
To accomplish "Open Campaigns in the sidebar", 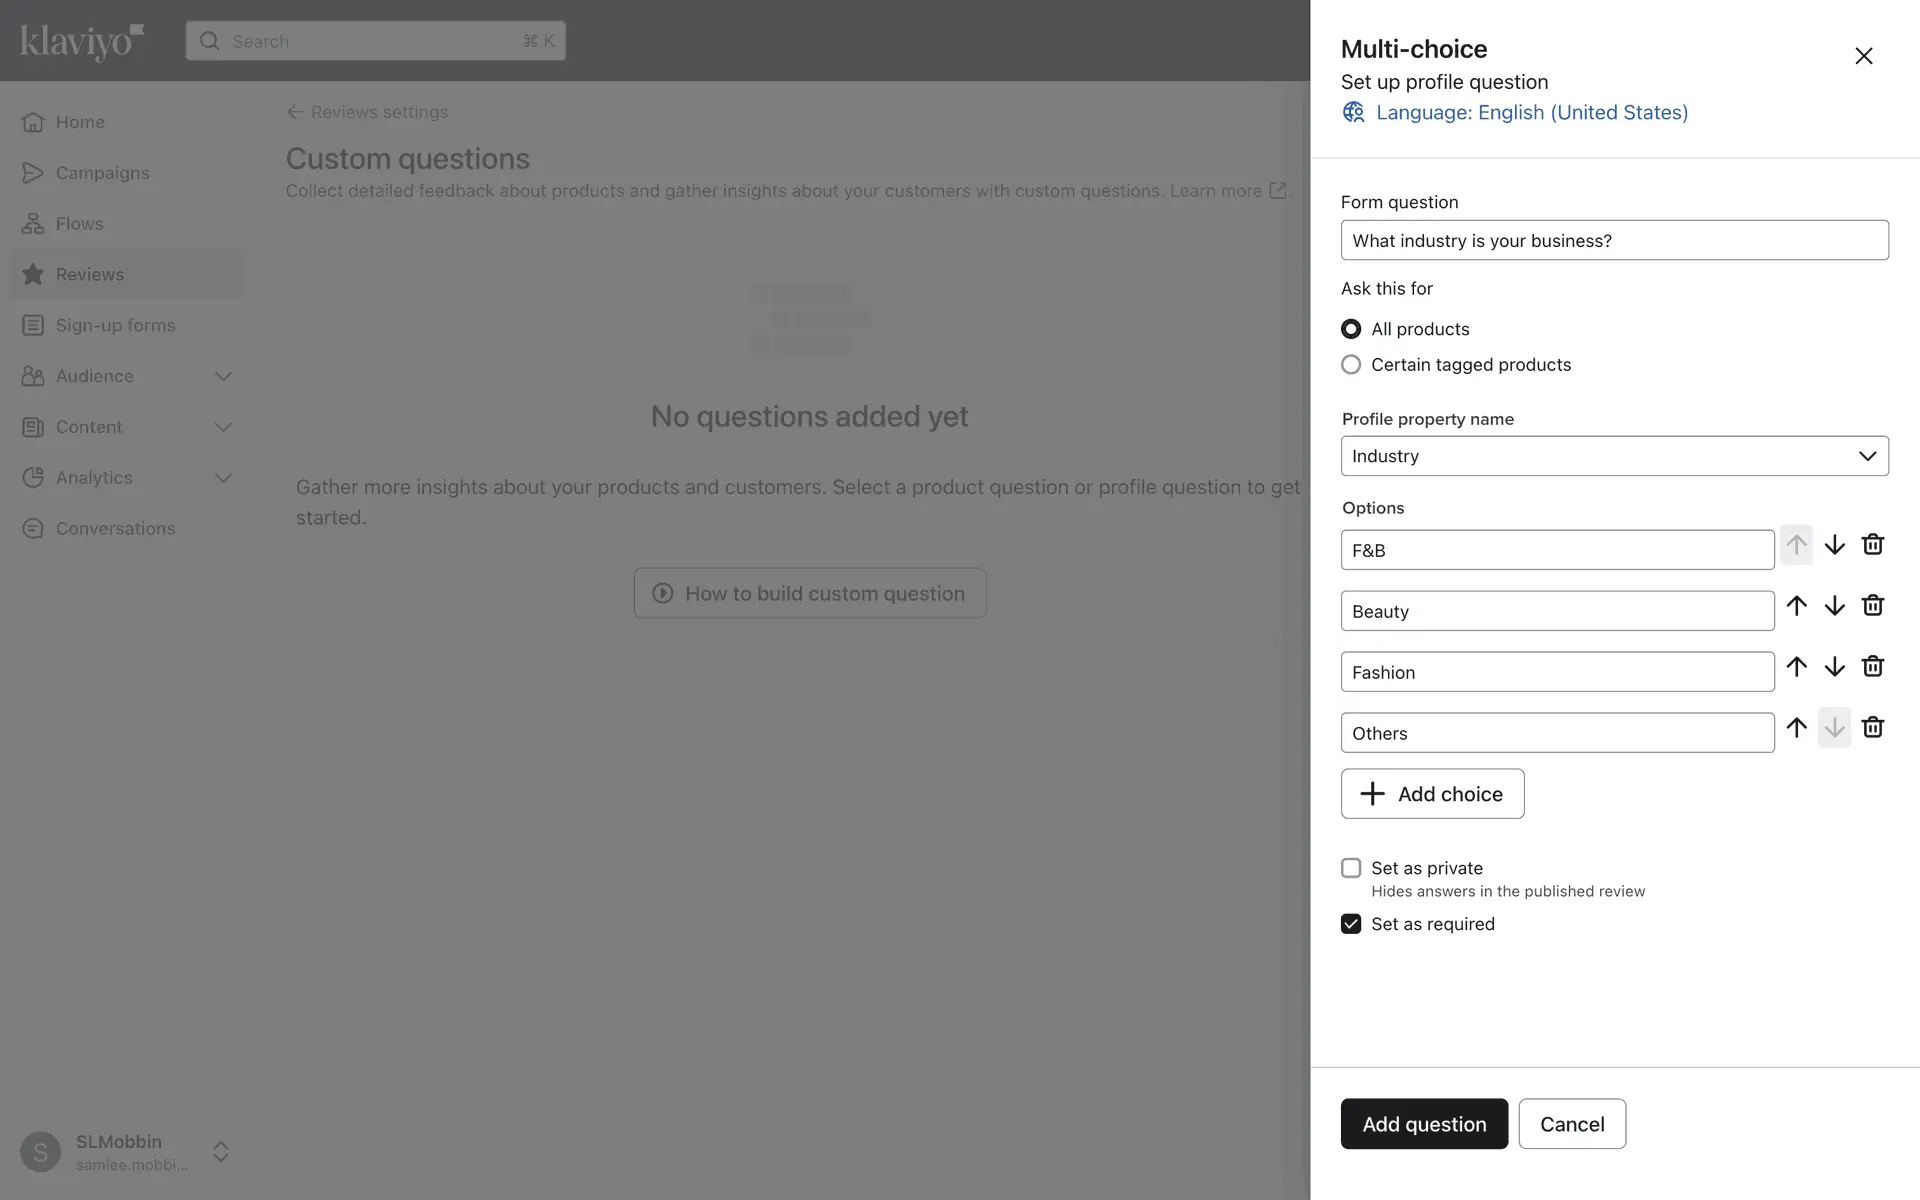I will coord(102,173).
